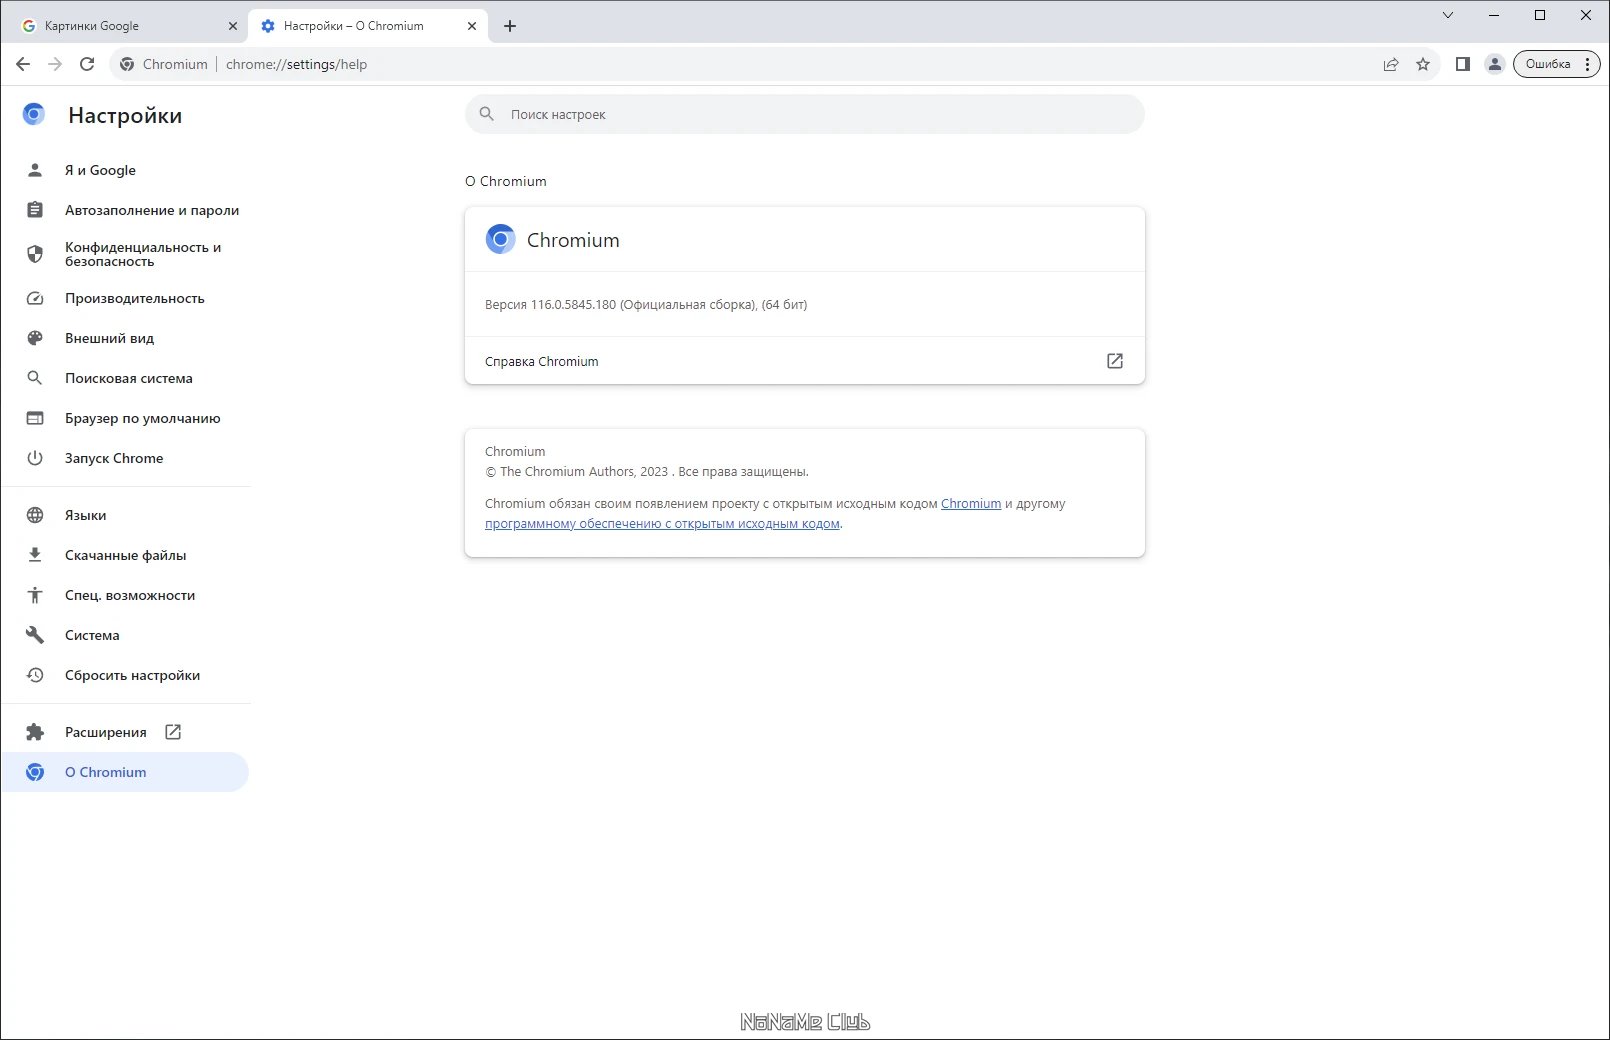Close the Настройки – О Chromium tab
Image resolution: width=1610 pixels, height=1040 pixels.
pos(472,26)
